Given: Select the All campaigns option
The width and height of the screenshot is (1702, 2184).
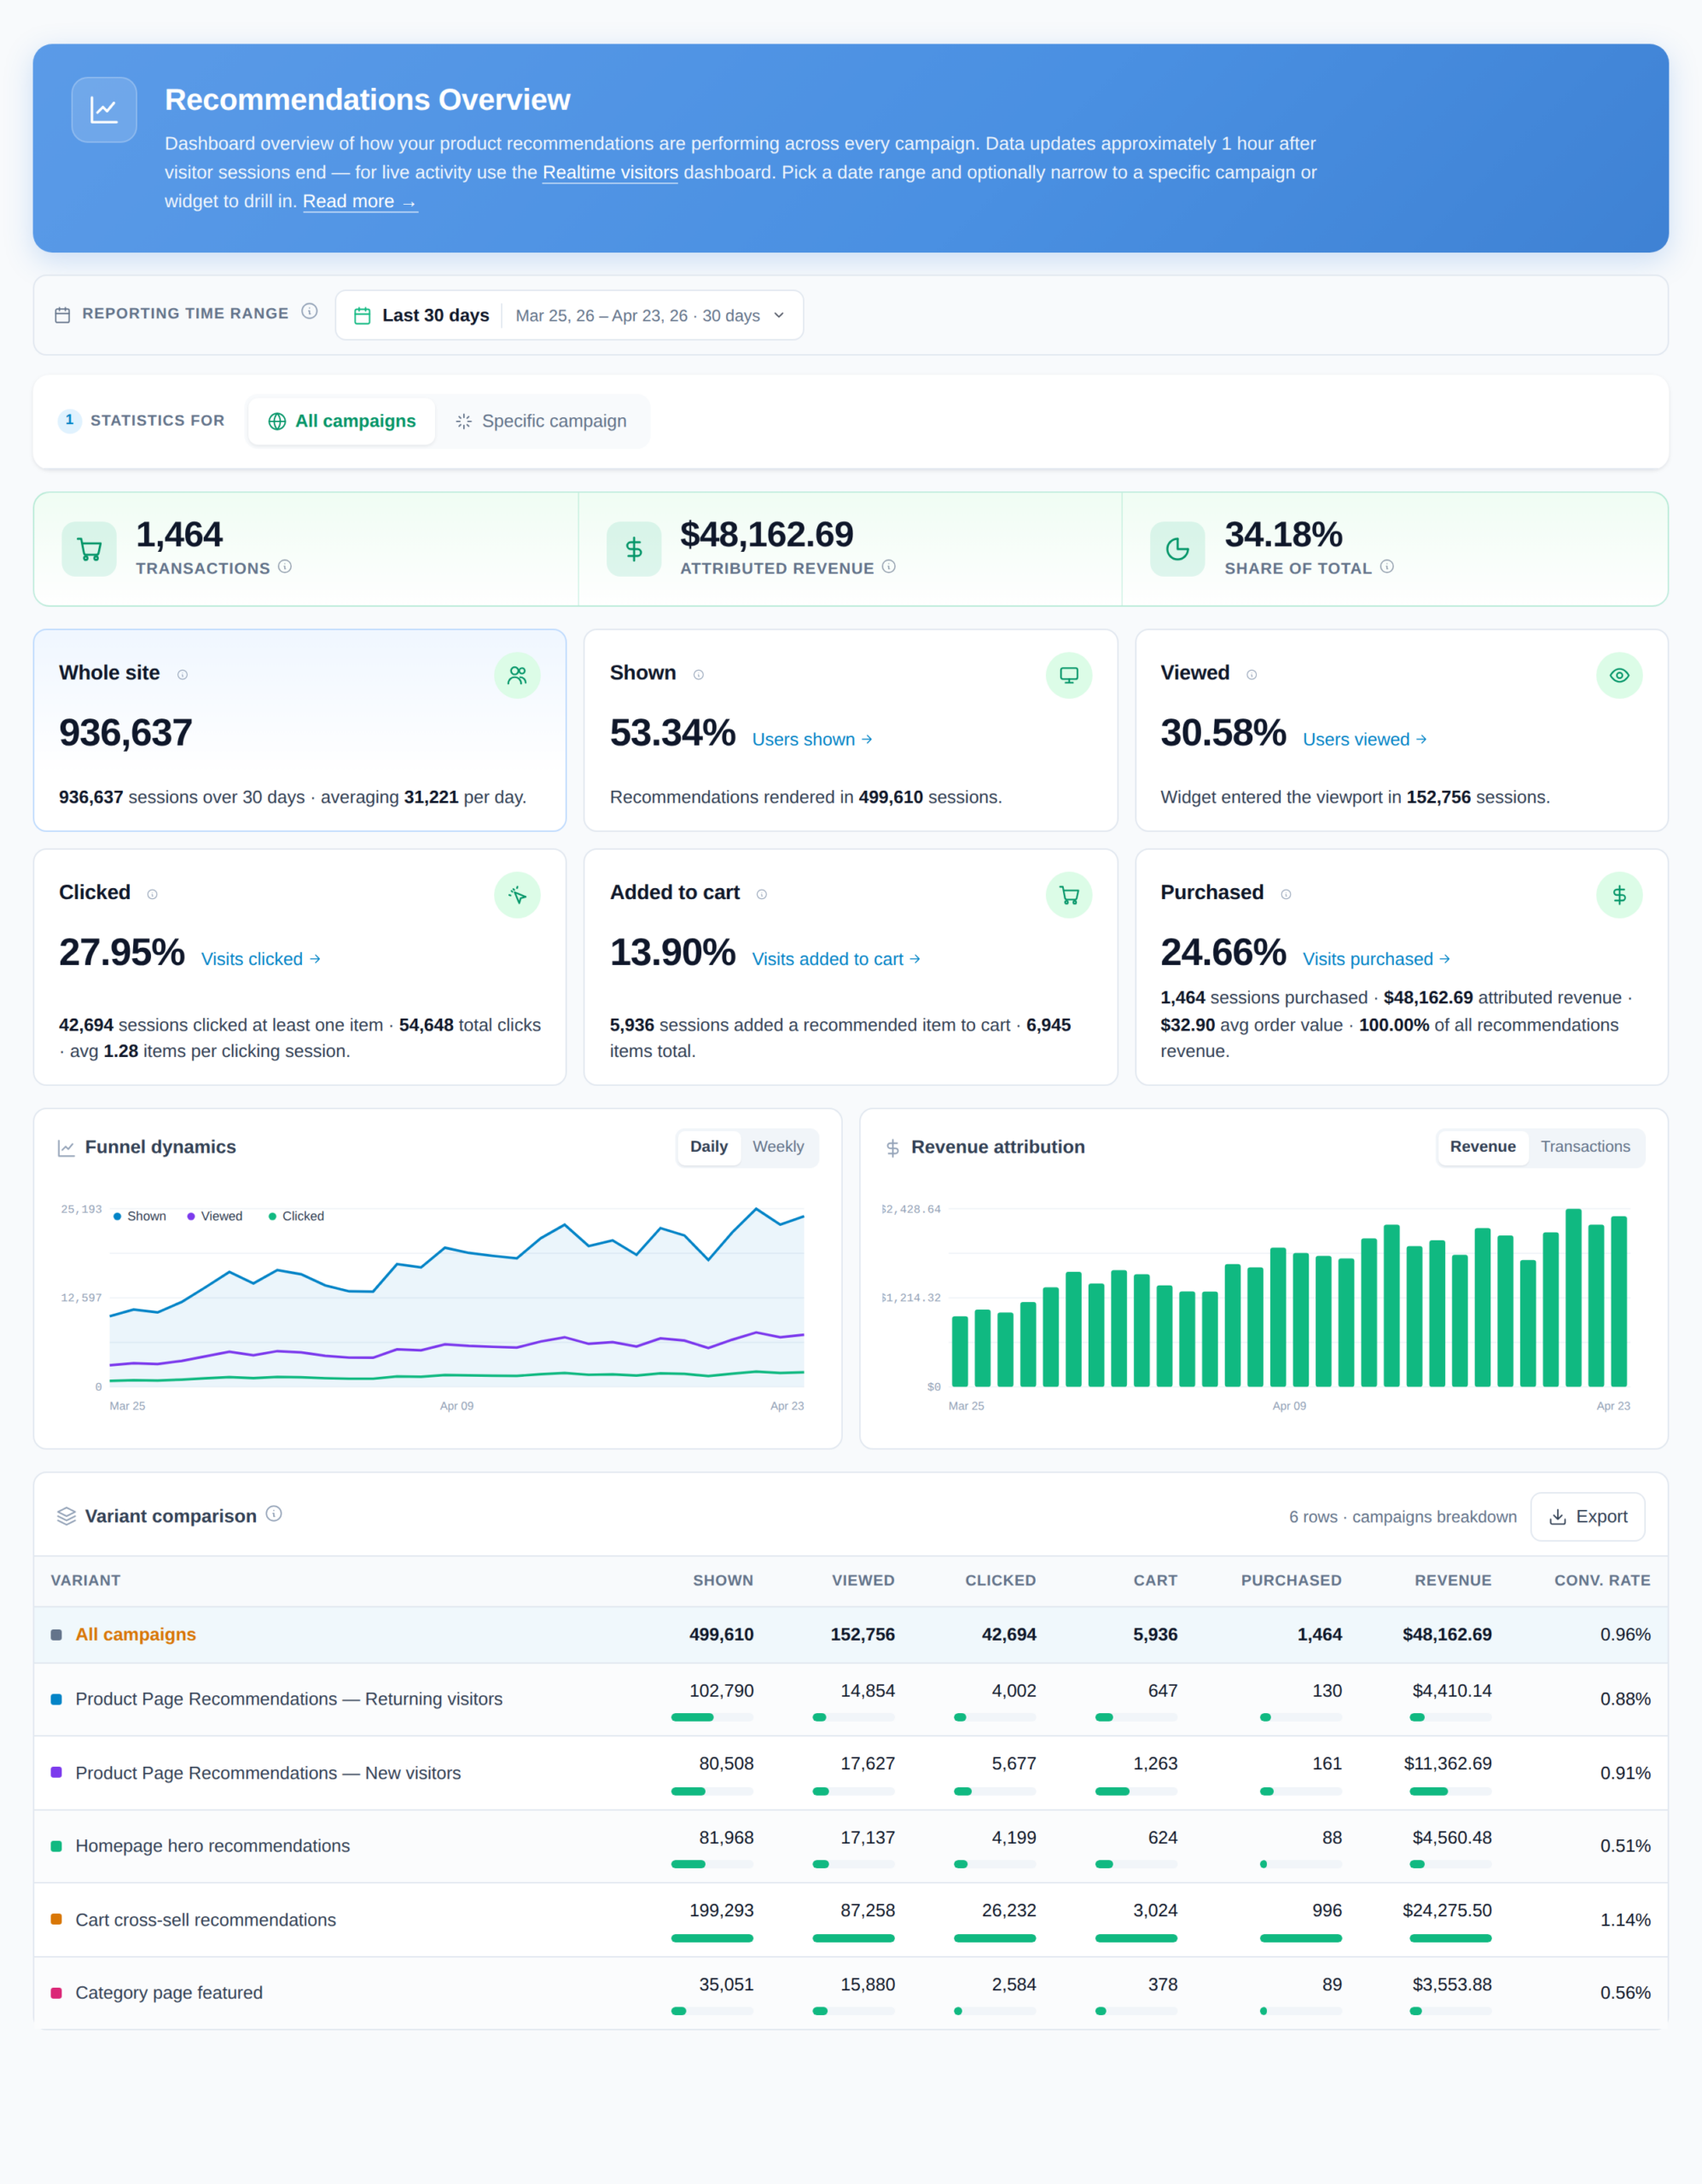Looking at the screenshot, I should coord(342,421).
